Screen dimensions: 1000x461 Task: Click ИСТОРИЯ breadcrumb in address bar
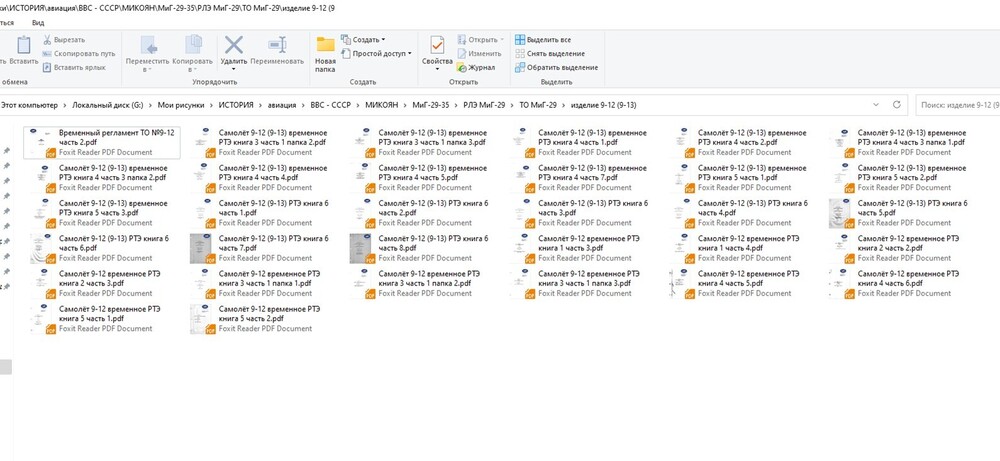point(235,105)
